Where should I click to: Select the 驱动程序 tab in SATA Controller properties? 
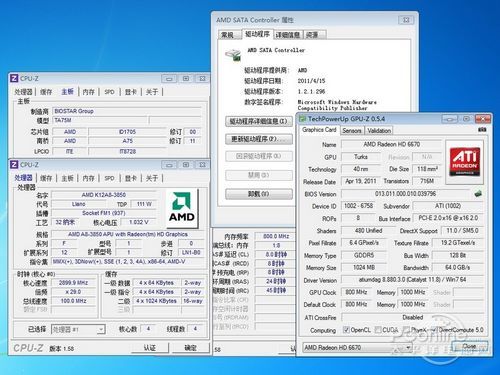click(257, 34)
